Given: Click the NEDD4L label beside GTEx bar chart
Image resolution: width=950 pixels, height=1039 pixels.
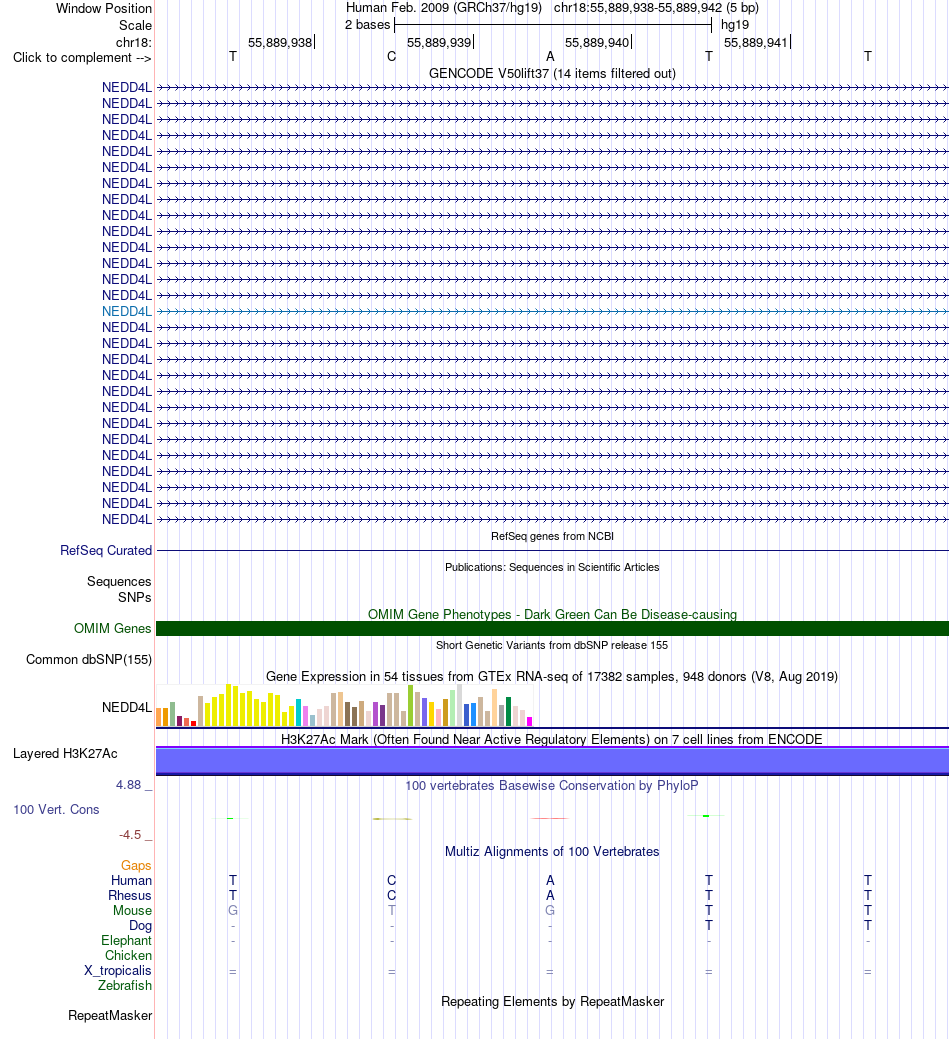Looking at the screenshot, I should tap(127, 708).
